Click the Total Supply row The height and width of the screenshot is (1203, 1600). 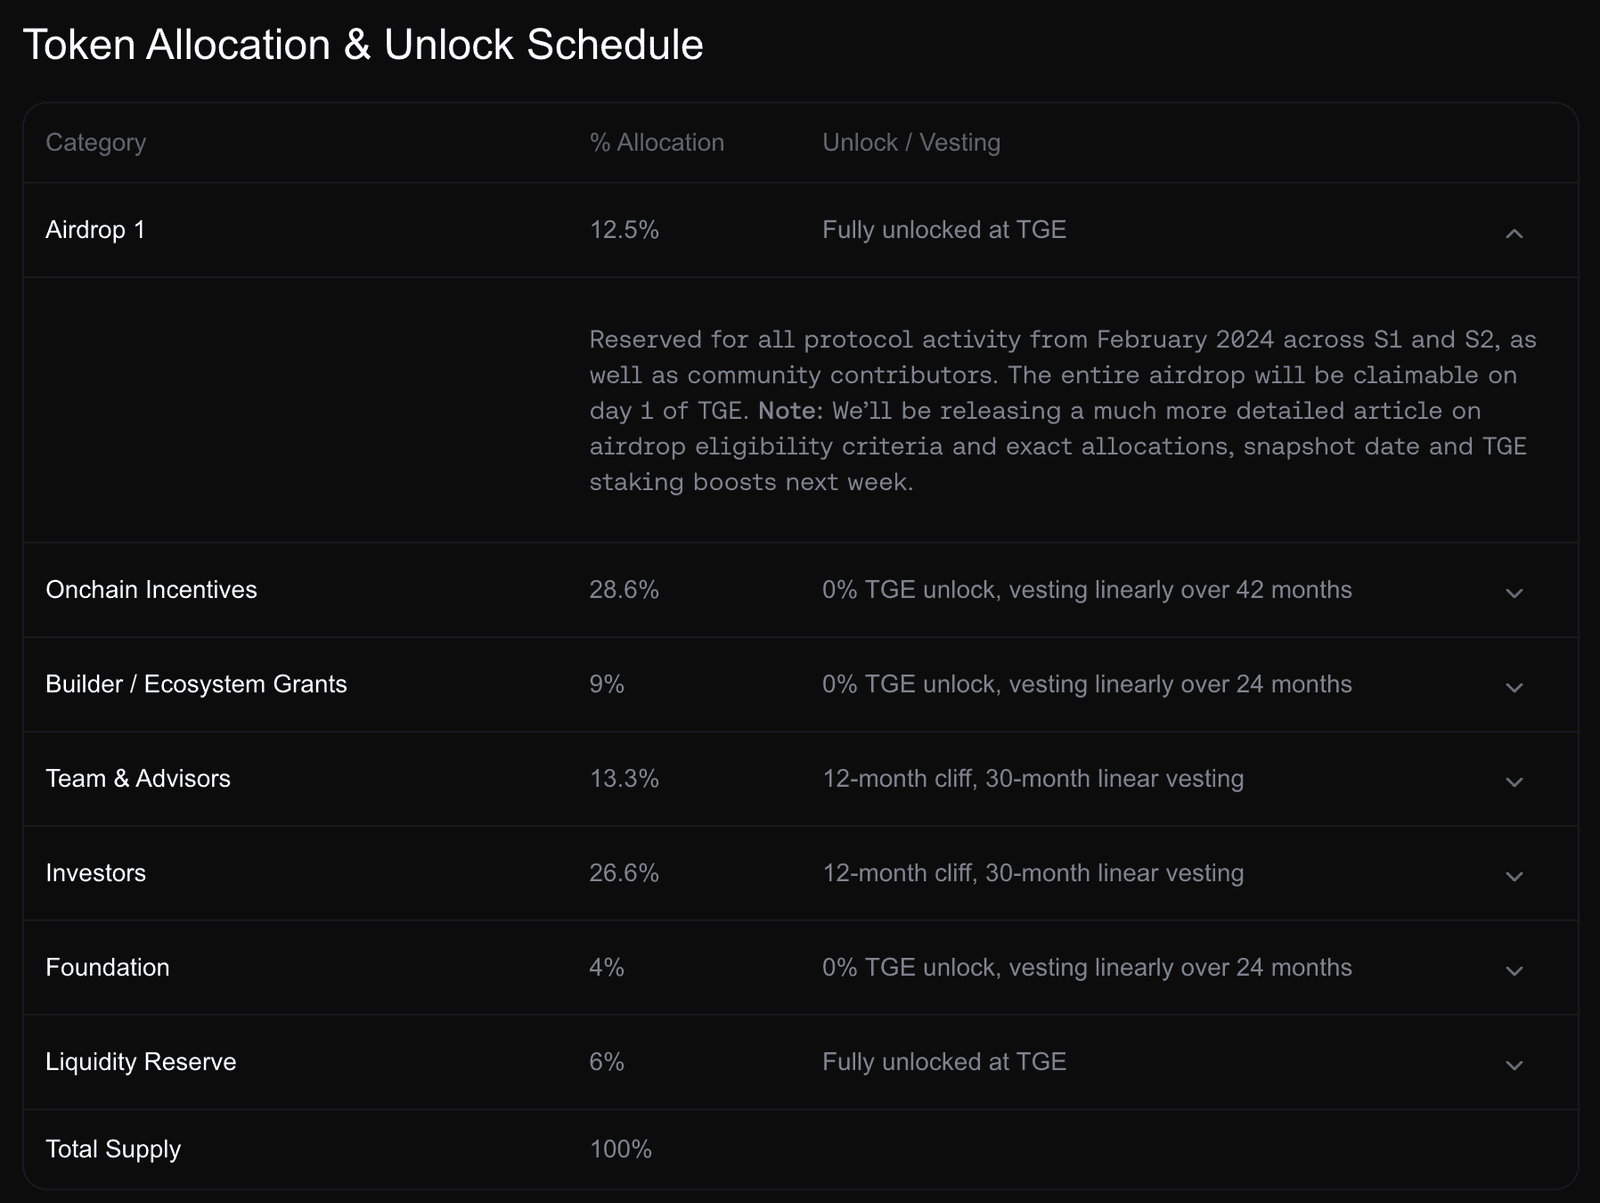click(x=113, y=1149)
